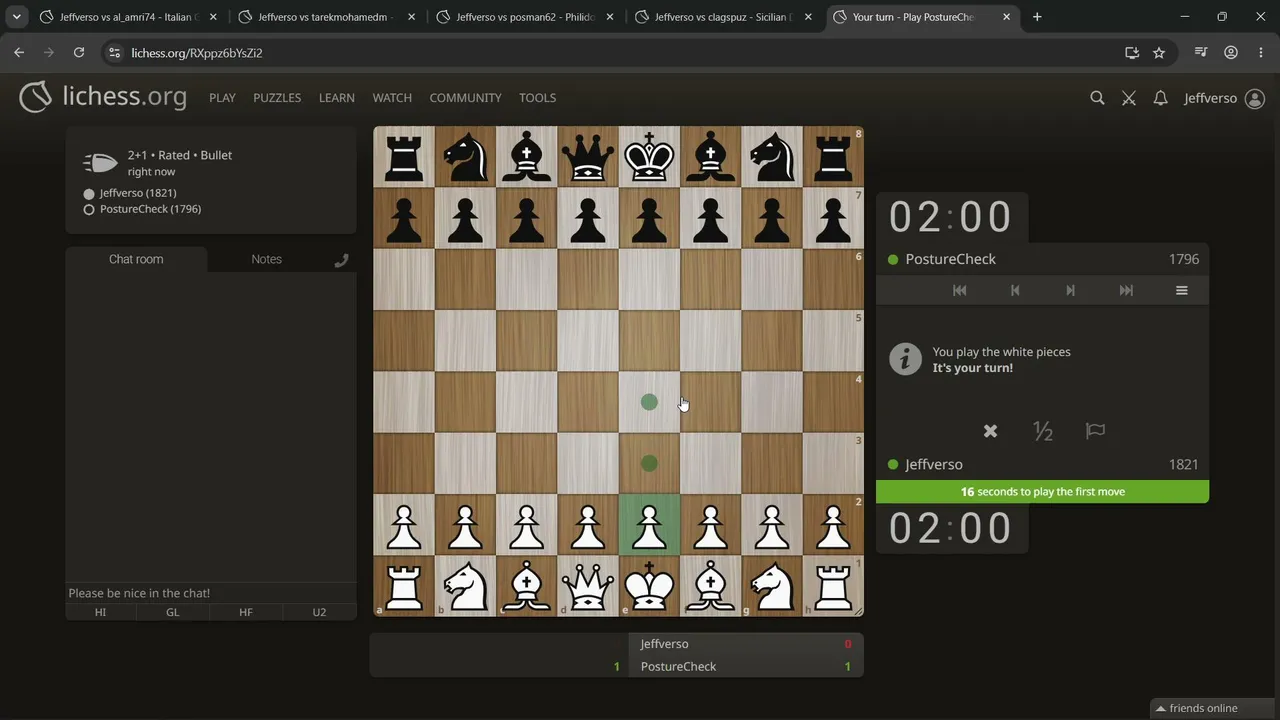Image resolution: width=1280 pixels, height=720 pixels.
Task: Select the white king on e1
Action: (x=649, y=586)
